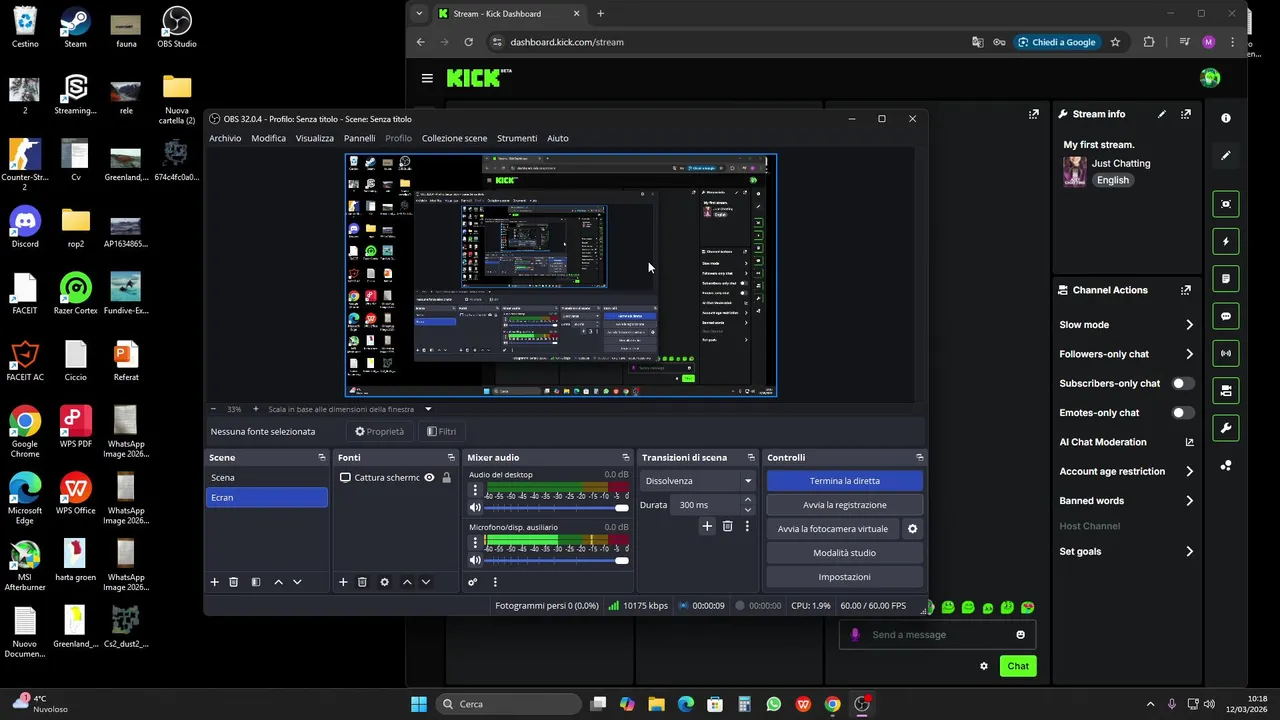
Task: Enable Emotes-only chat switch
Action: coord(1183,412)
